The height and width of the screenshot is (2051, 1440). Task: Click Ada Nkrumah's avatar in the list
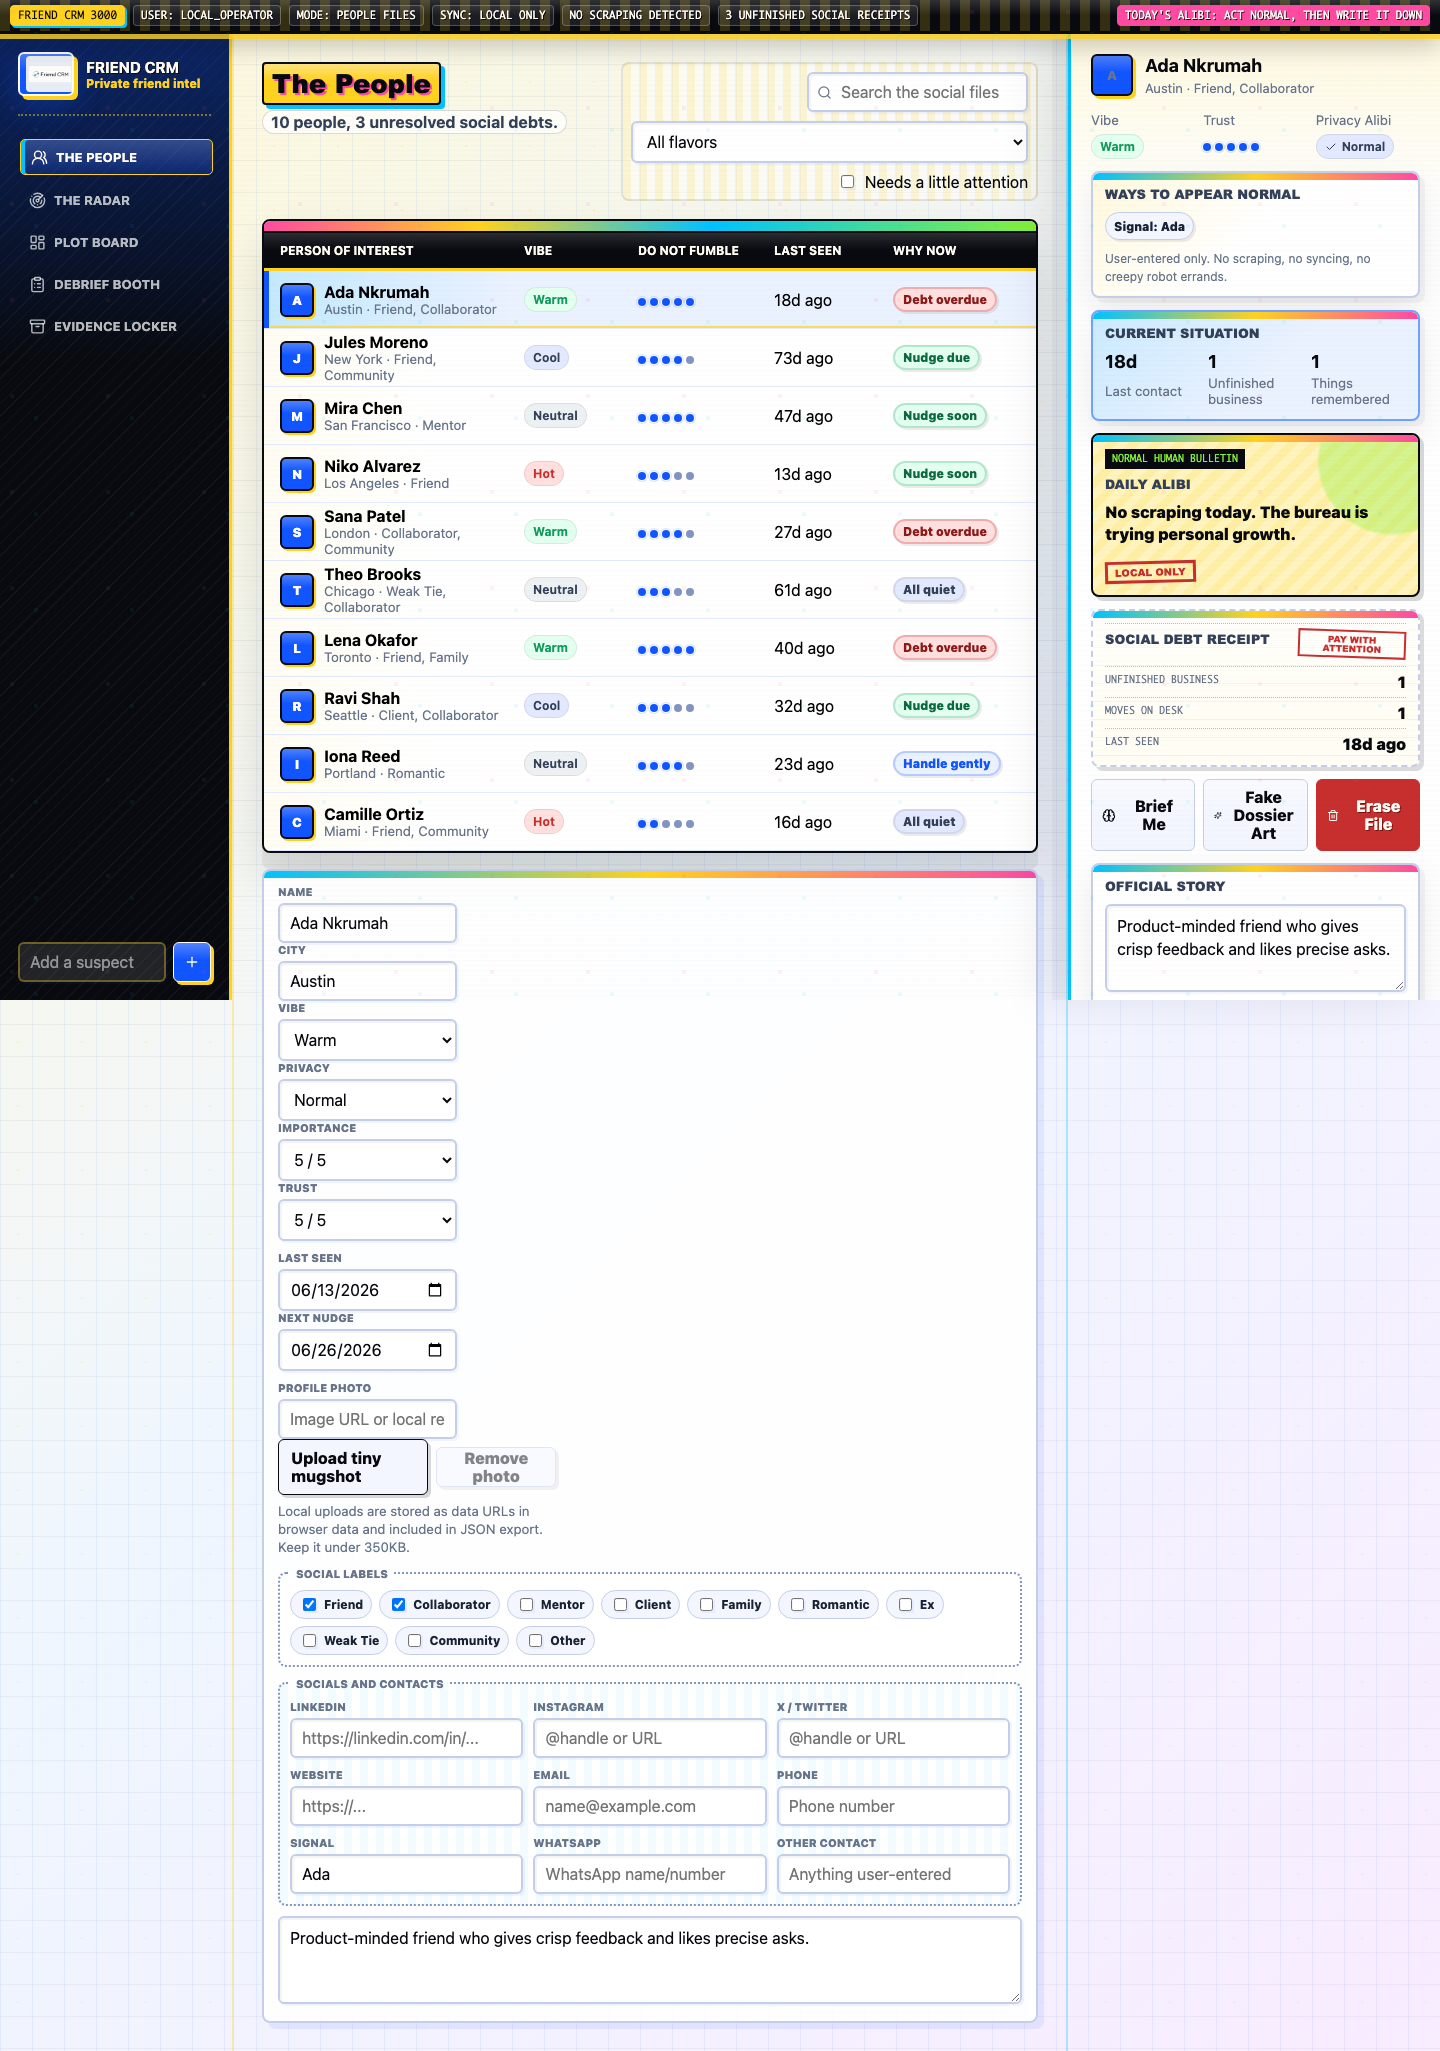[297, 300]
